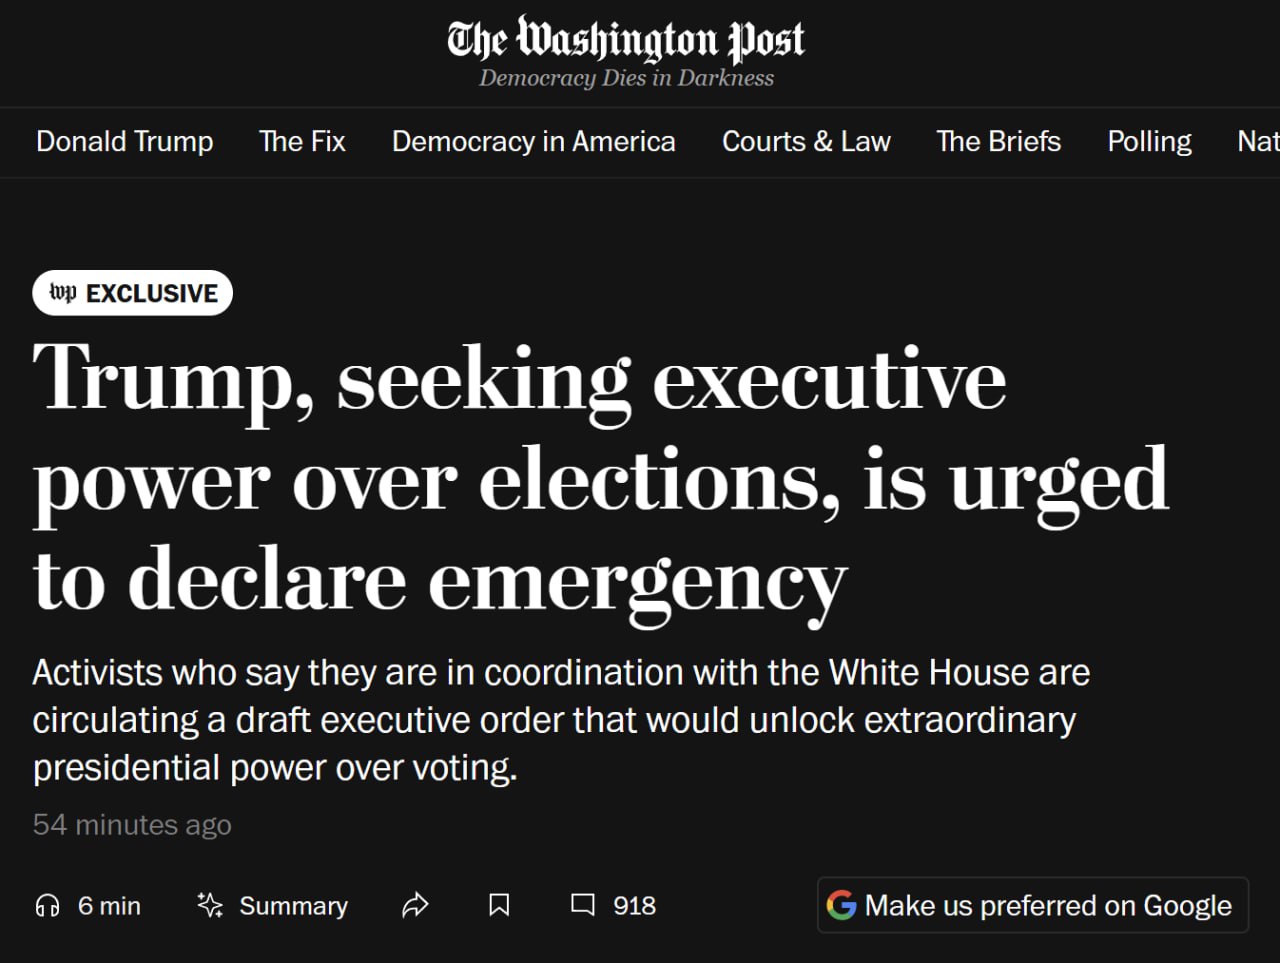Click the Washington Post logo
Image resolution: width=1280 pixels, height=963 pixels.
626,40
